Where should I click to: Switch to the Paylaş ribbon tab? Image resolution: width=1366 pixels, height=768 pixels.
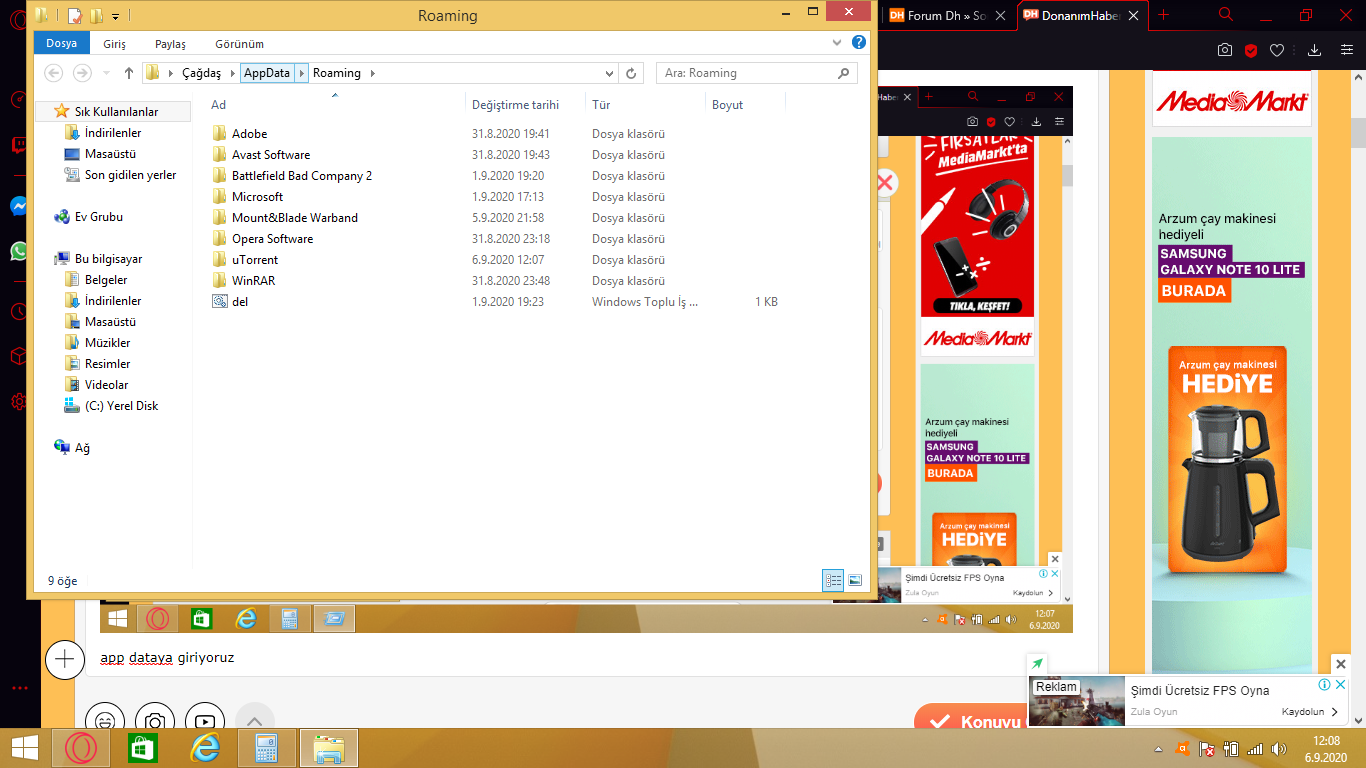tap(170, 44)
